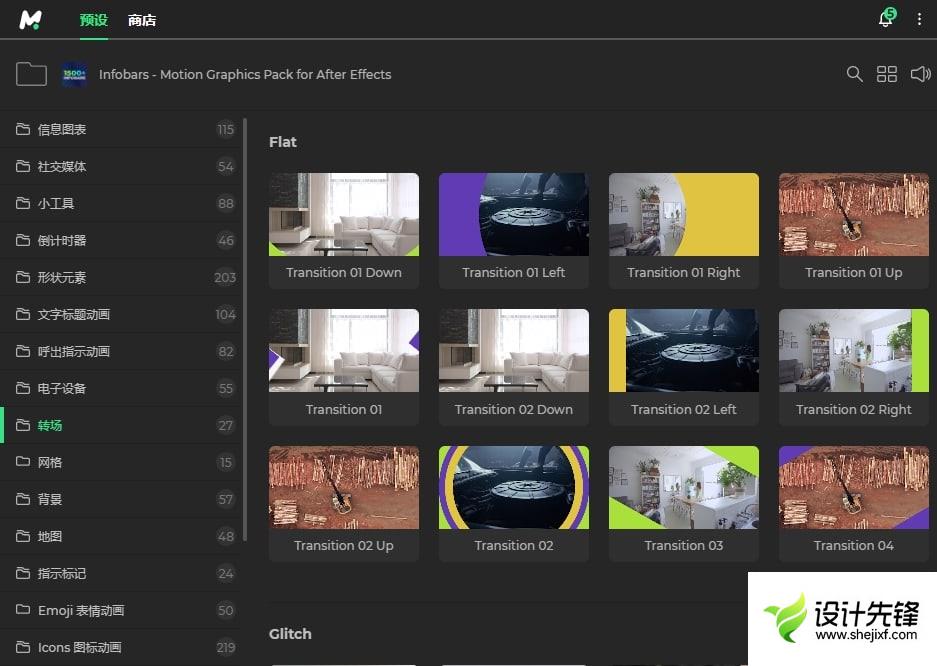Select the 转场 category
This screenshot has height=666, width=937.
click(x=50, y=425)
